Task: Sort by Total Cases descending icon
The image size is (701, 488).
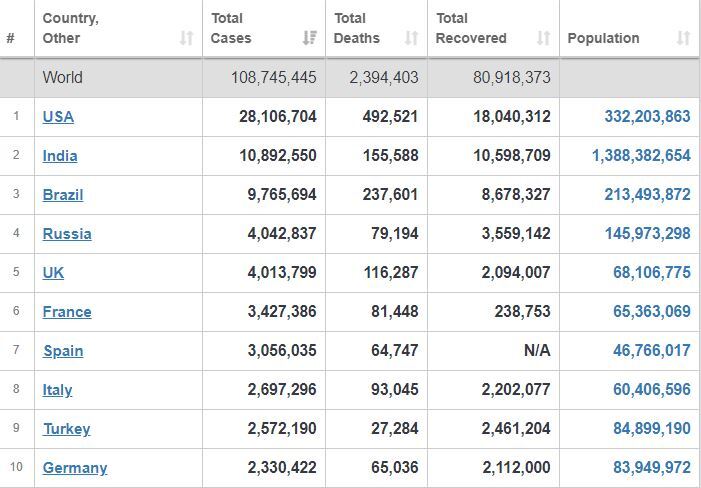Action: (309, 38)
